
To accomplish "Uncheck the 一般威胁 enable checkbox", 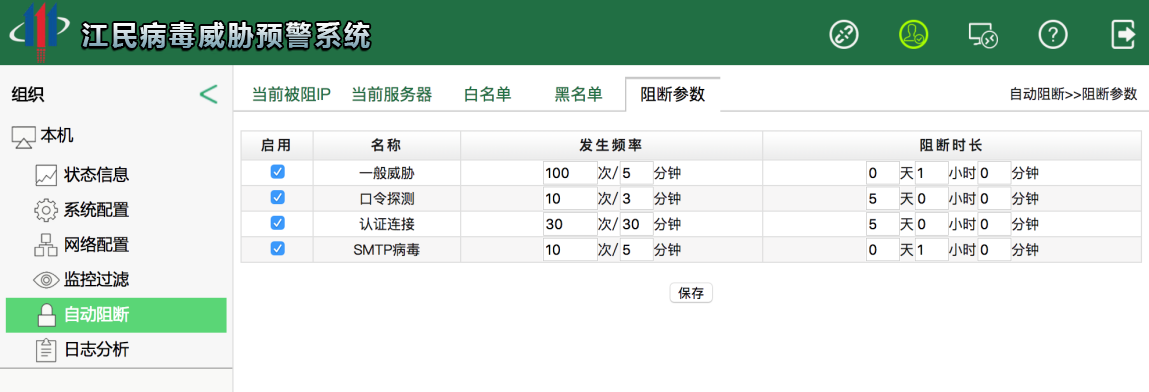I will click(277, 172).
